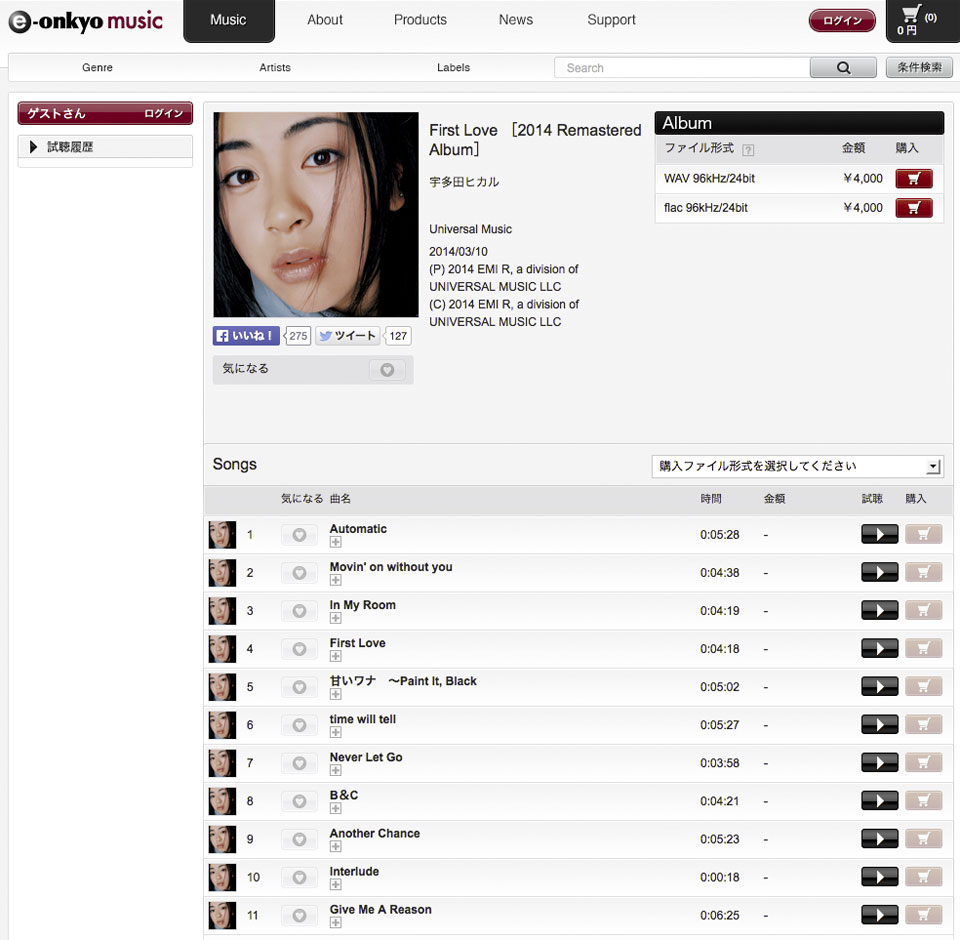
Task: Toggle the favorite heart for In My Room
Action: click(x=299, y=611)
